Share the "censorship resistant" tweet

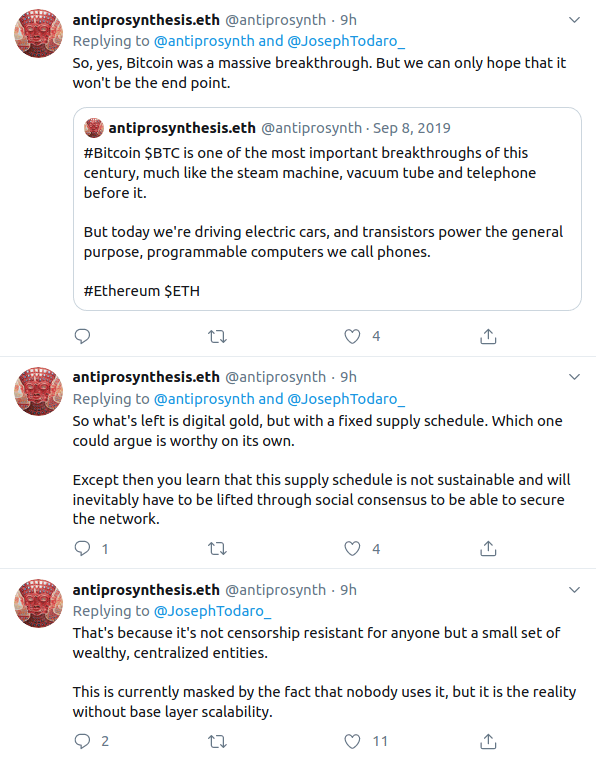tap(488, 741)
